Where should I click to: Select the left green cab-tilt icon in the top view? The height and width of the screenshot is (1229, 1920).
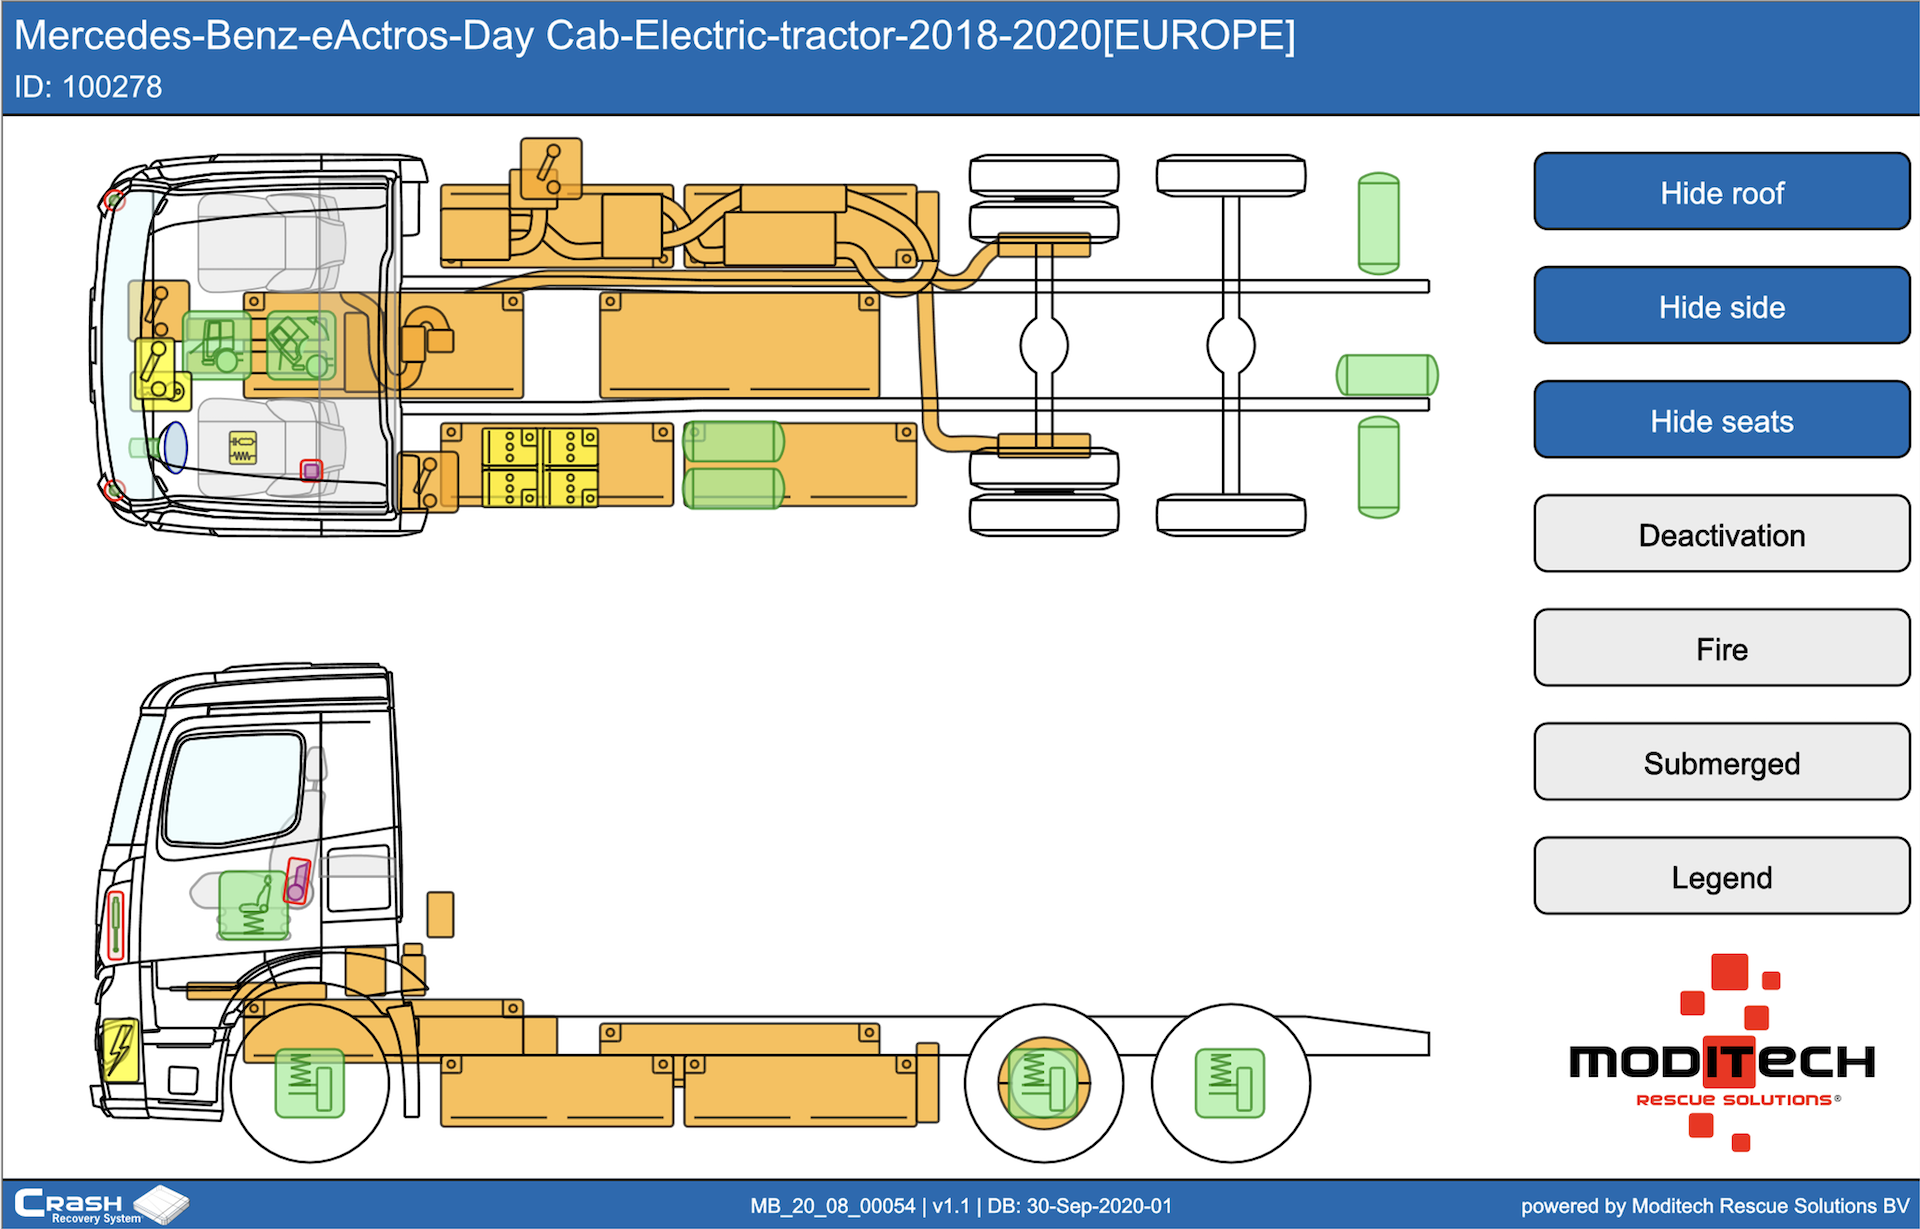(x=217, y=345)
